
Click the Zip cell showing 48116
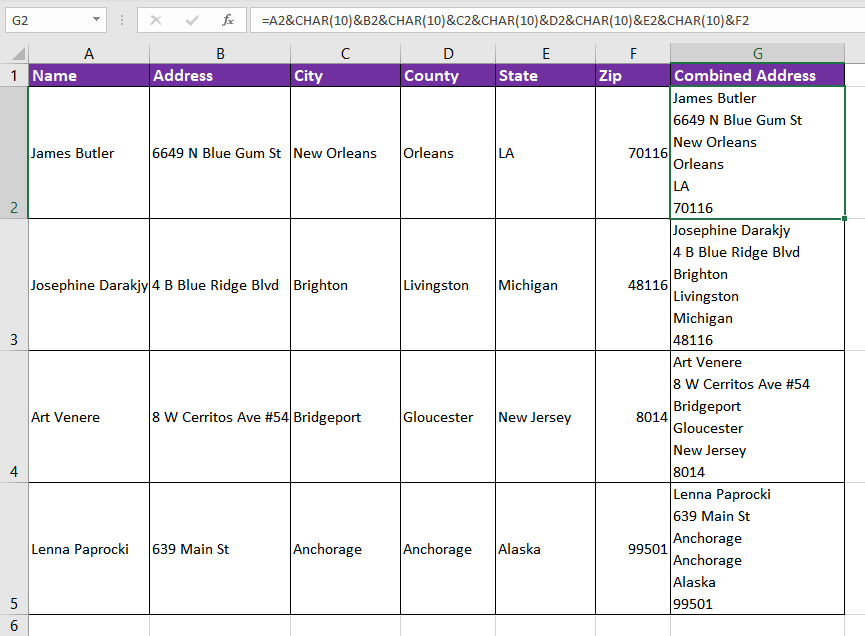[632, 285]
